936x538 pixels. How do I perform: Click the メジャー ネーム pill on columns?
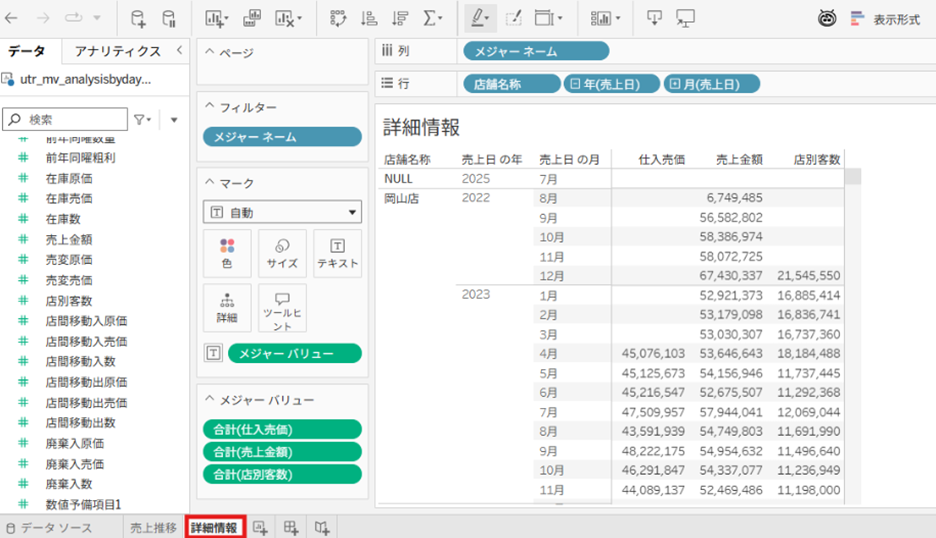[536, 51]
